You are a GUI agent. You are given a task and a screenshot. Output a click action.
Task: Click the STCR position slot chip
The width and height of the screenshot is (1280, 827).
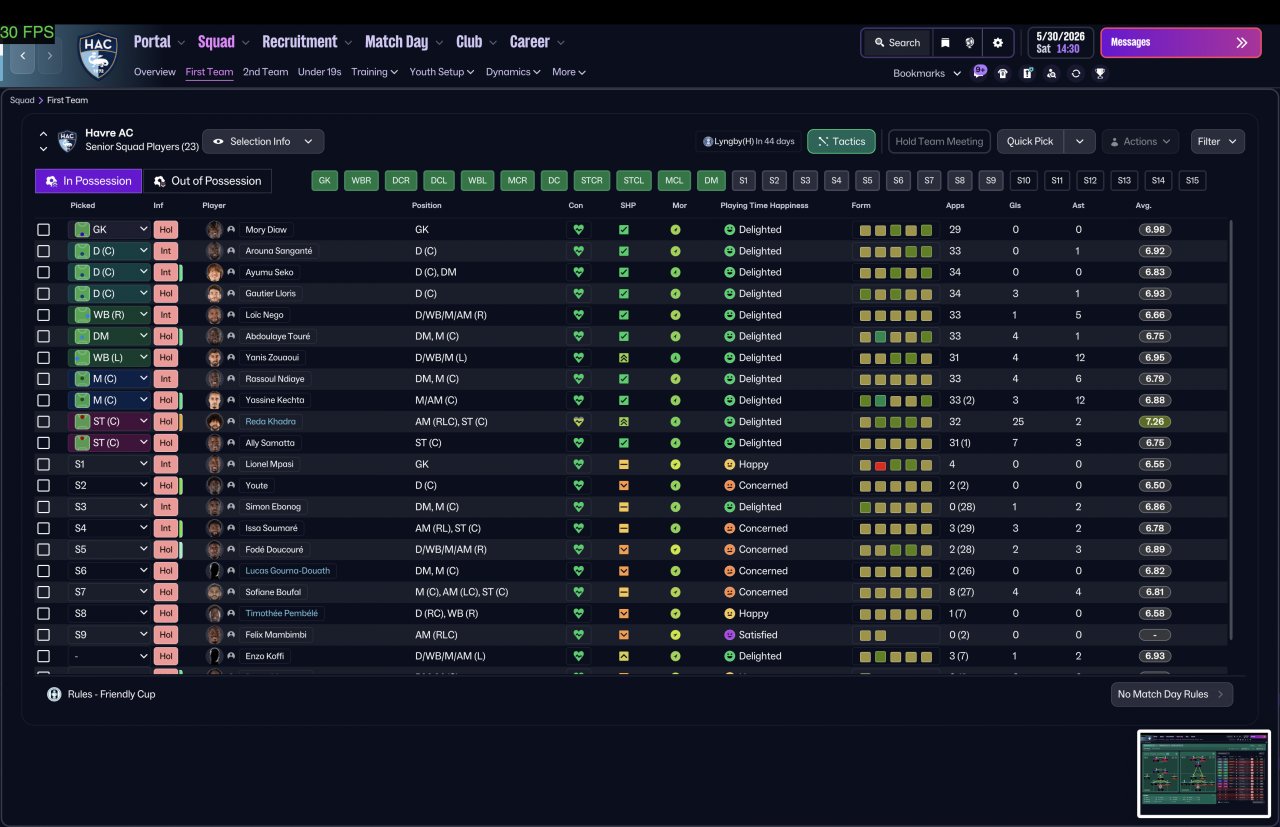(x=591, y=181)
